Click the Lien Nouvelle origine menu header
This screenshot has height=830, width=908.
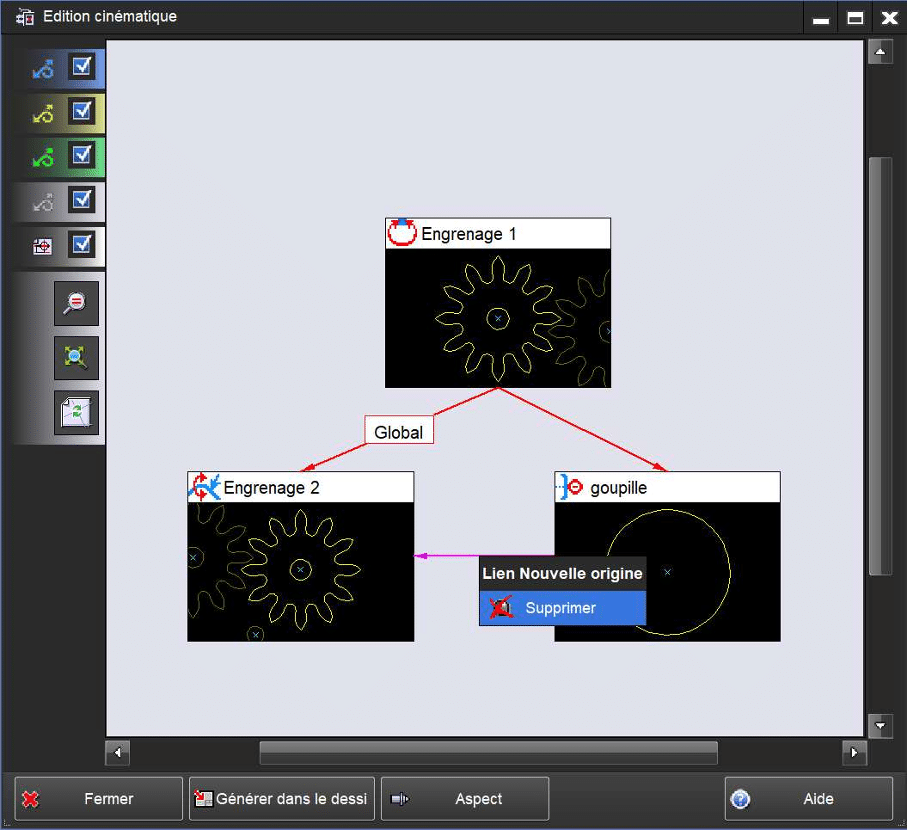click(x=562, y=573)
